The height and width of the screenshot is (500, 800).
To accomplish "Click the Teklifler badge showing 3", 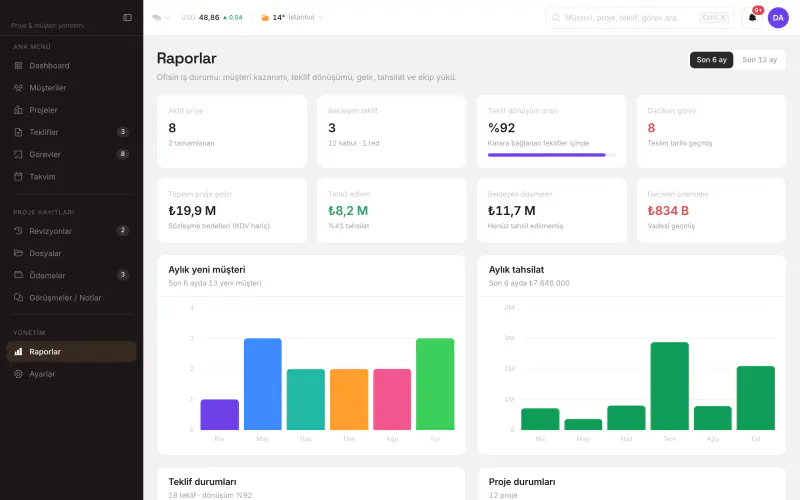I will [x=122, y=132].
